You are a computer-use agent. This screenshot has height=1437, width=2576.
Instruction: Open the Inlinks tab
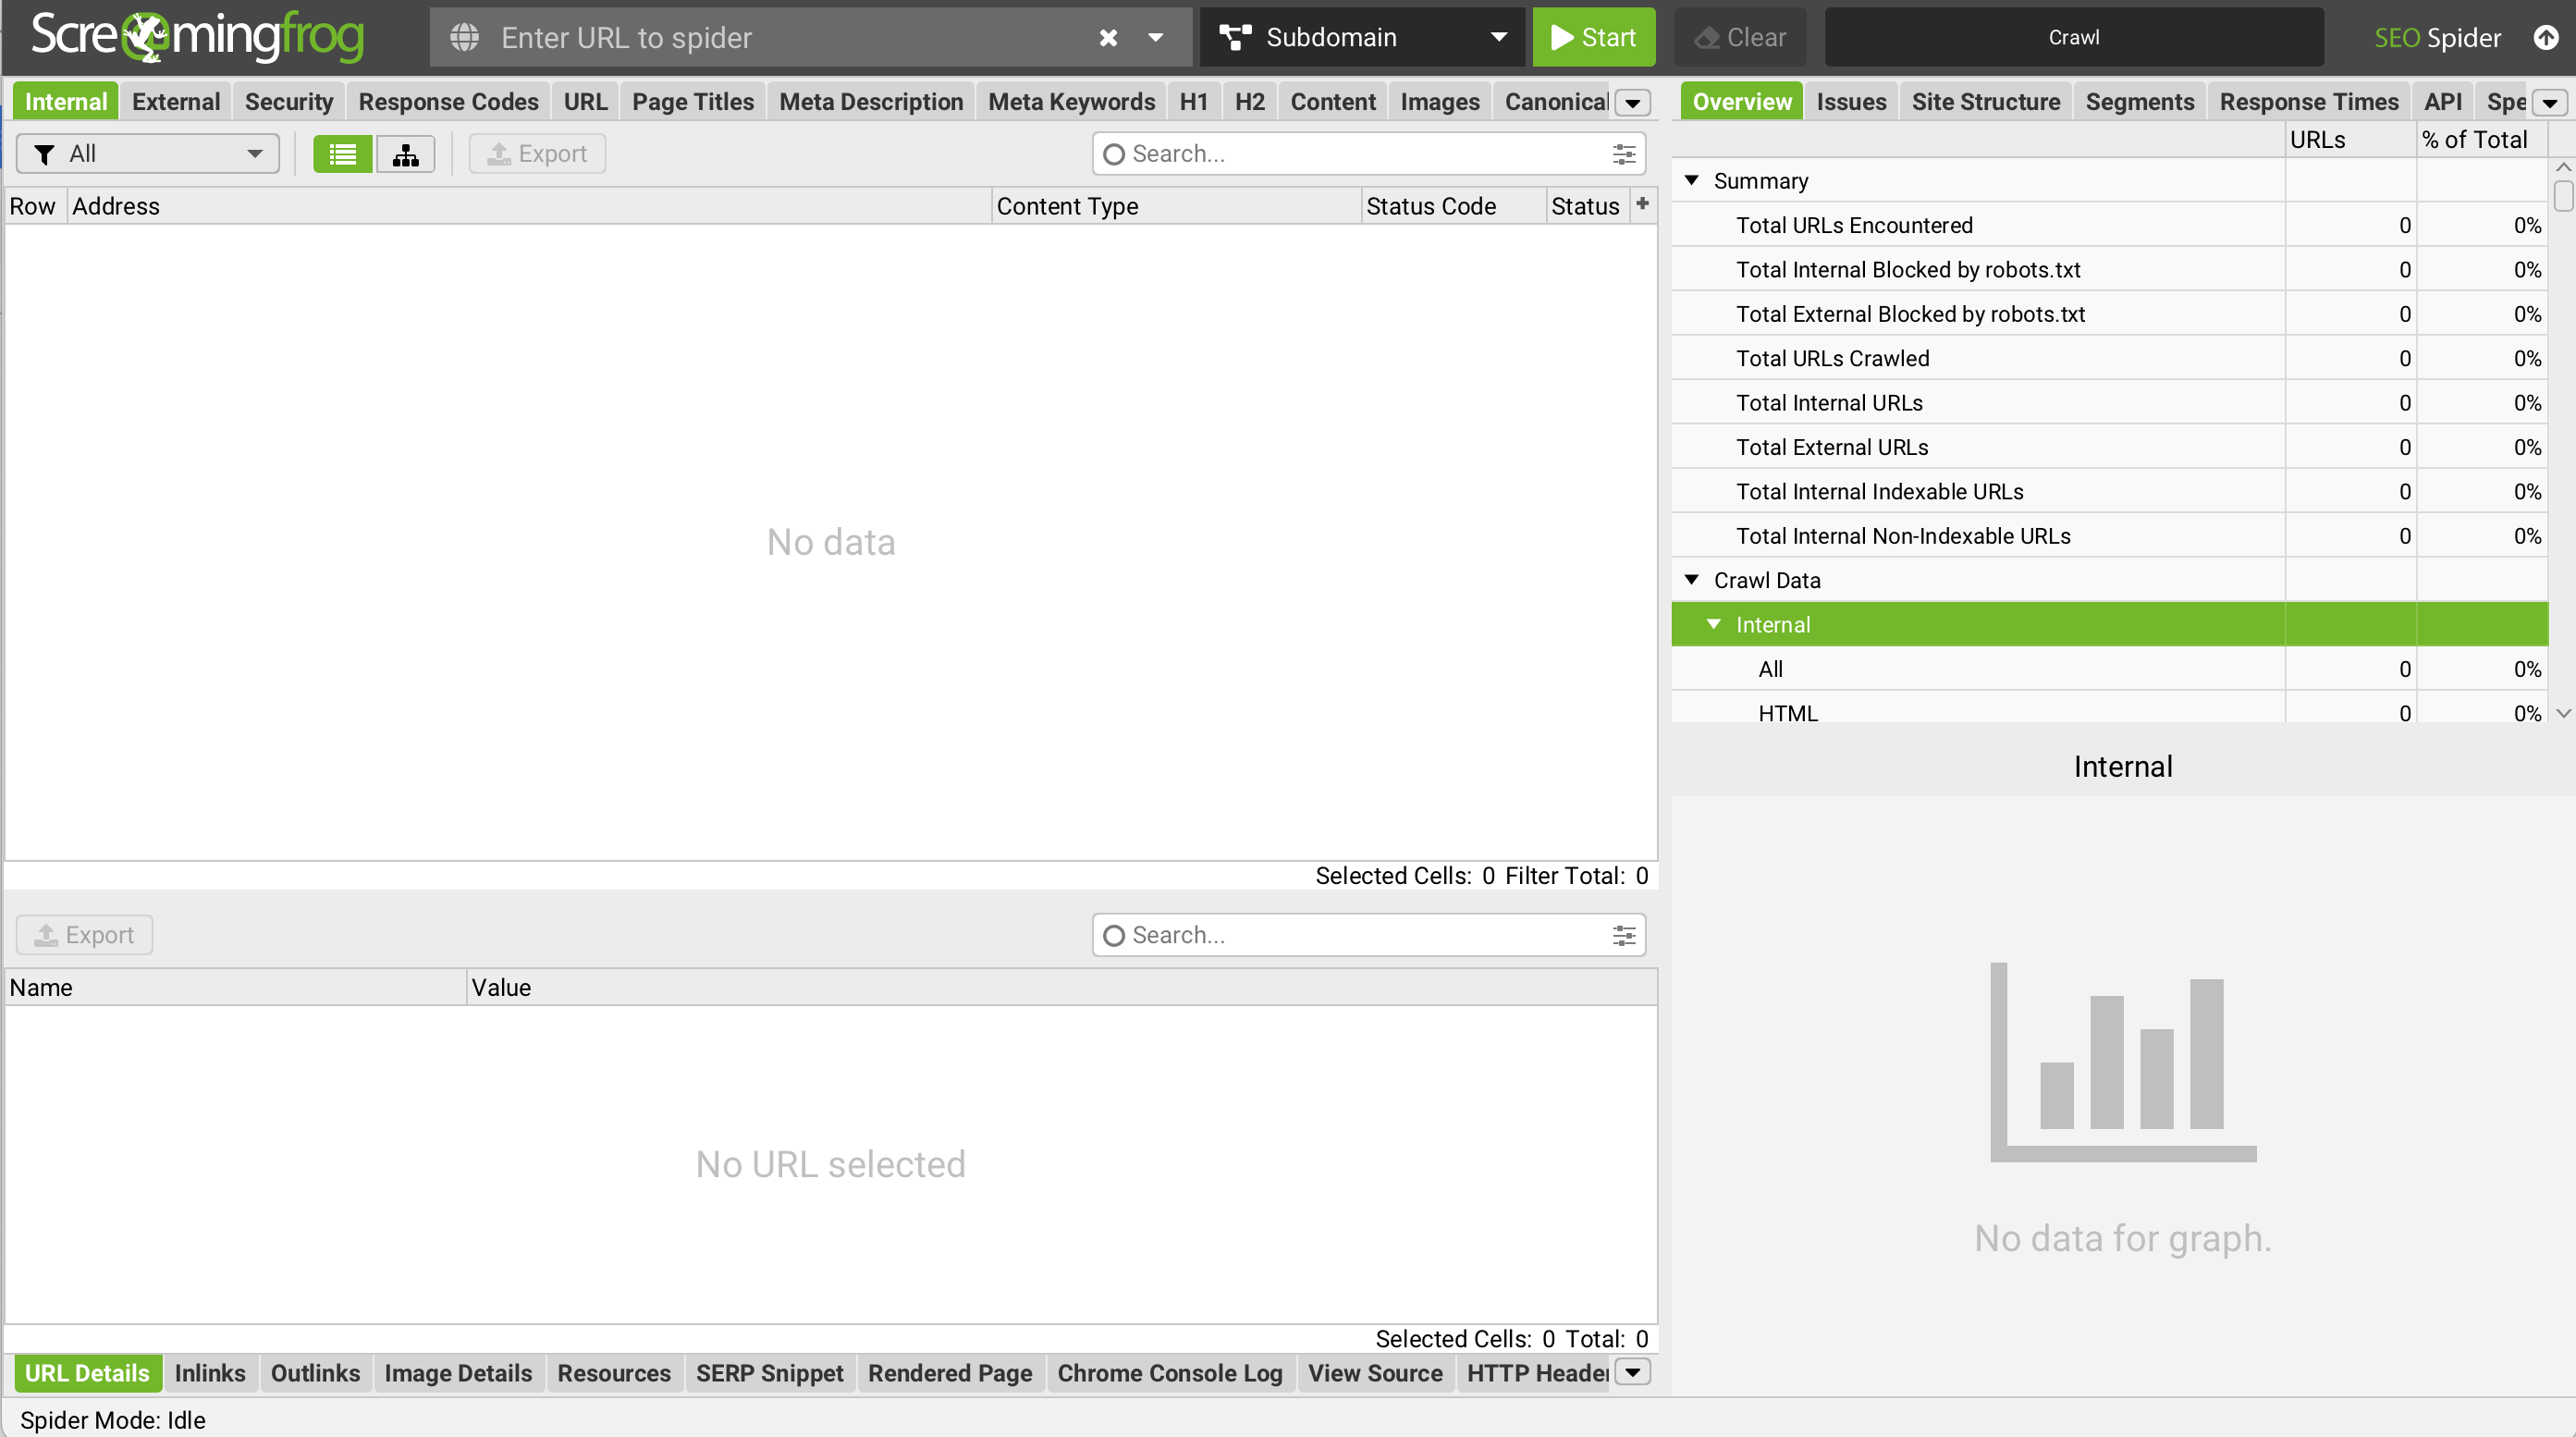[210, 1373]
